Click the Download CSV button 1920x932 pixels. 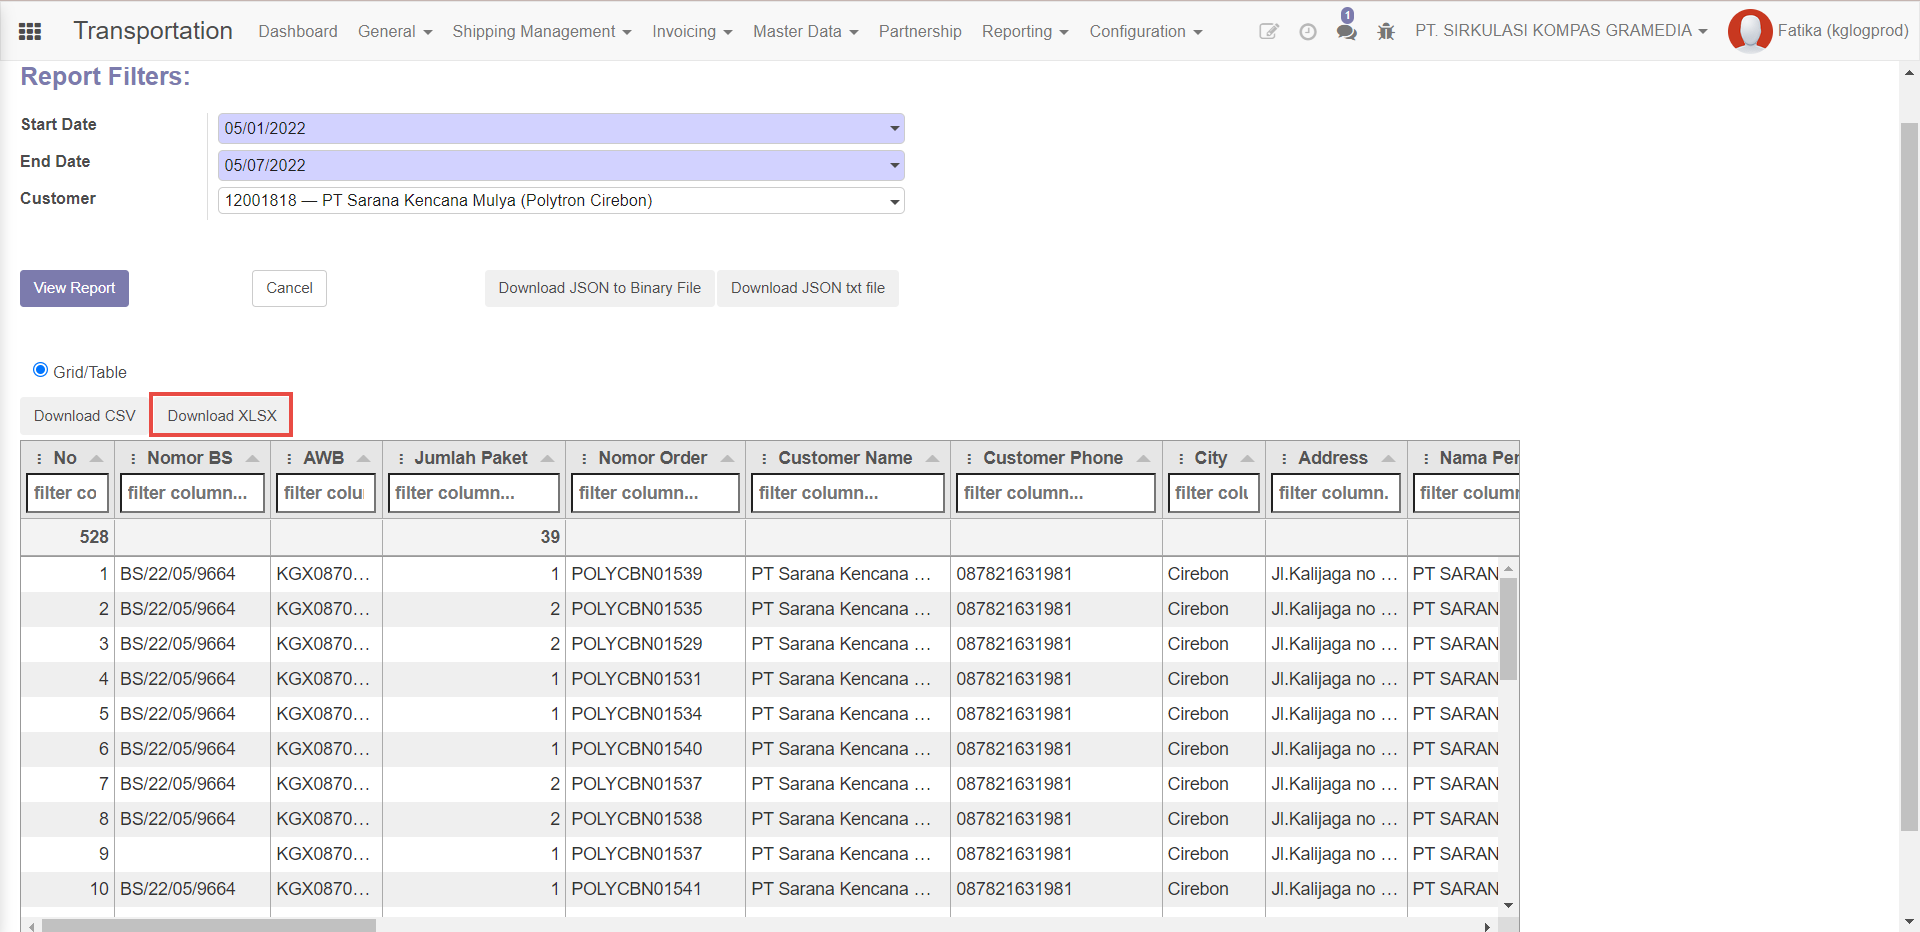coord(84,416)
